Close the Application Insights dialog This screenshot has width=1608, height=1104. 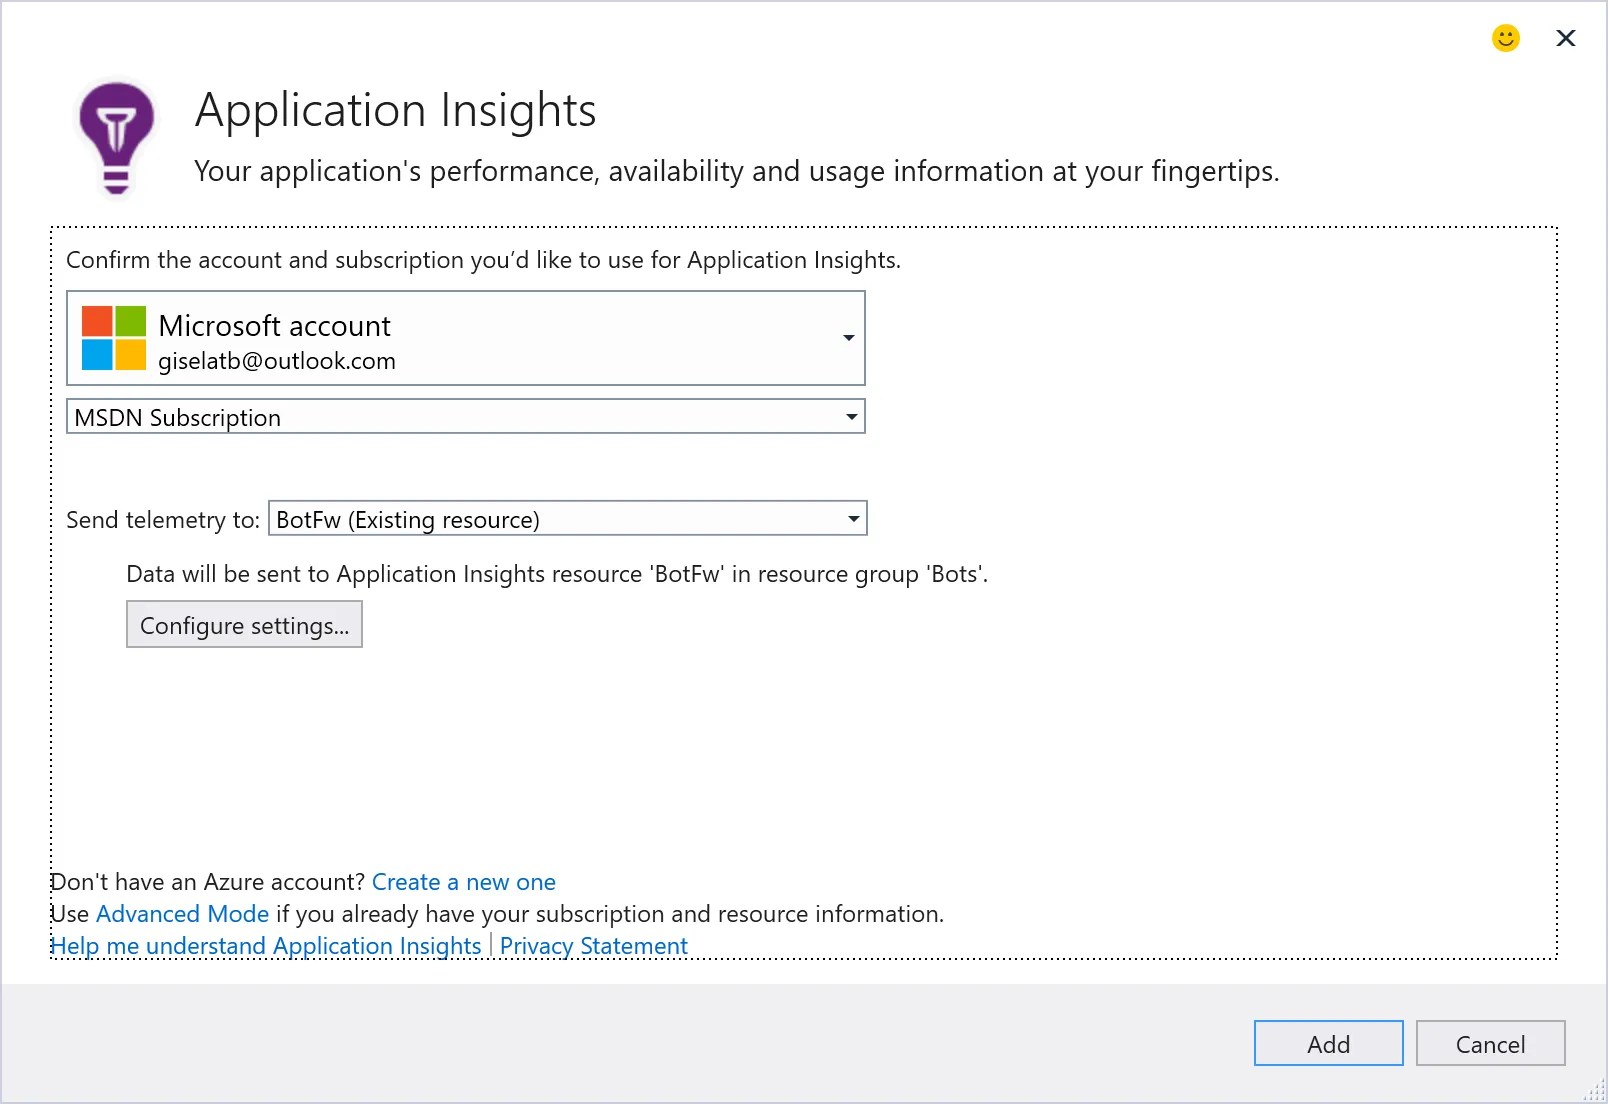pyautogui.click(x=1566, y=38)
